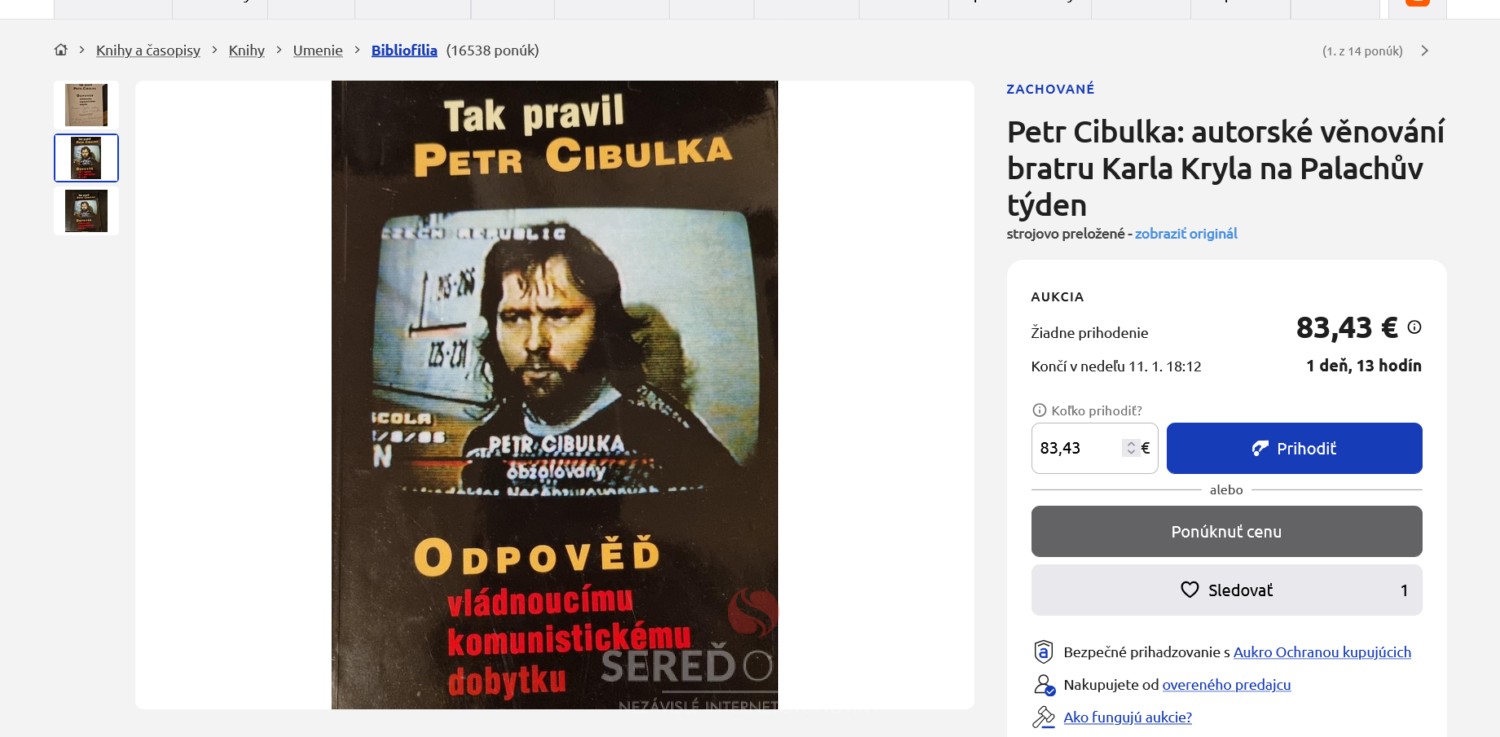Select the first book photo thumbnail
This screenshot has width=1500, height=737.
click(86, 105)
